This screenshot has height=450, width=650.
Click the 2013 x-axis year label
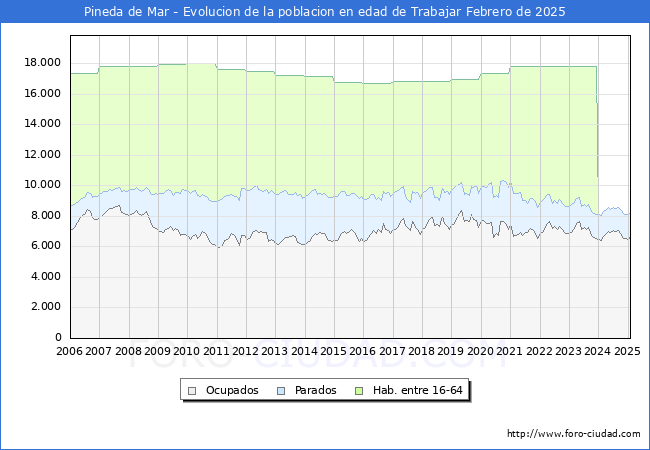pyautogui.click(x=274, y=351)
